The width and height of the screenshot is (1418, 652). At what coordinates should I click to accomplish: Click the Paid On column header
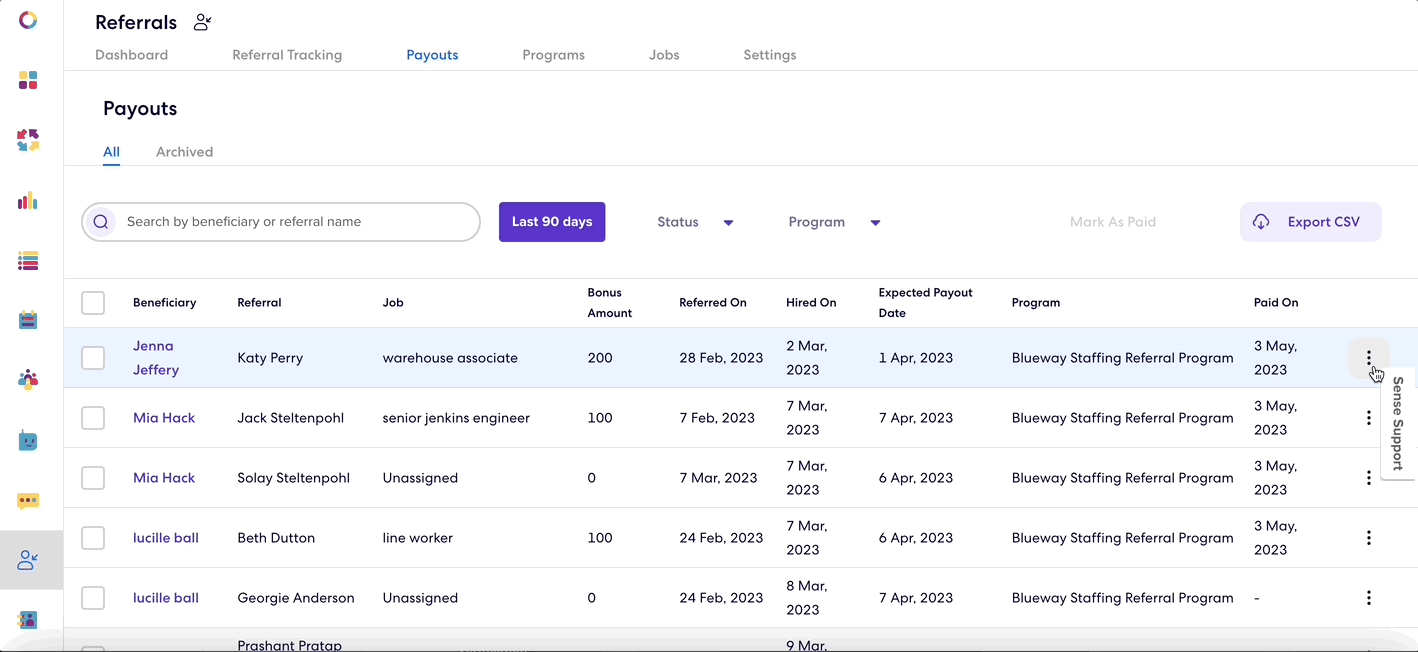pos(1276,303)
